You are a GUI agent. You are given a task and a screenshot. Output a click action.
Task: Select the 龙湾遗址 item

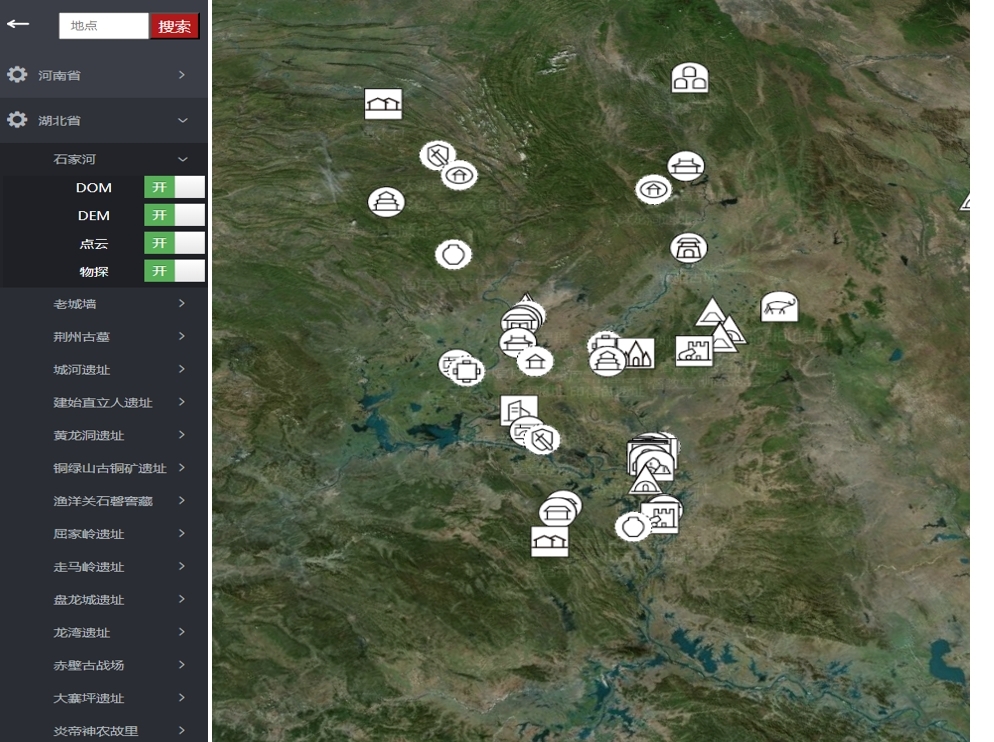(104, 632)
